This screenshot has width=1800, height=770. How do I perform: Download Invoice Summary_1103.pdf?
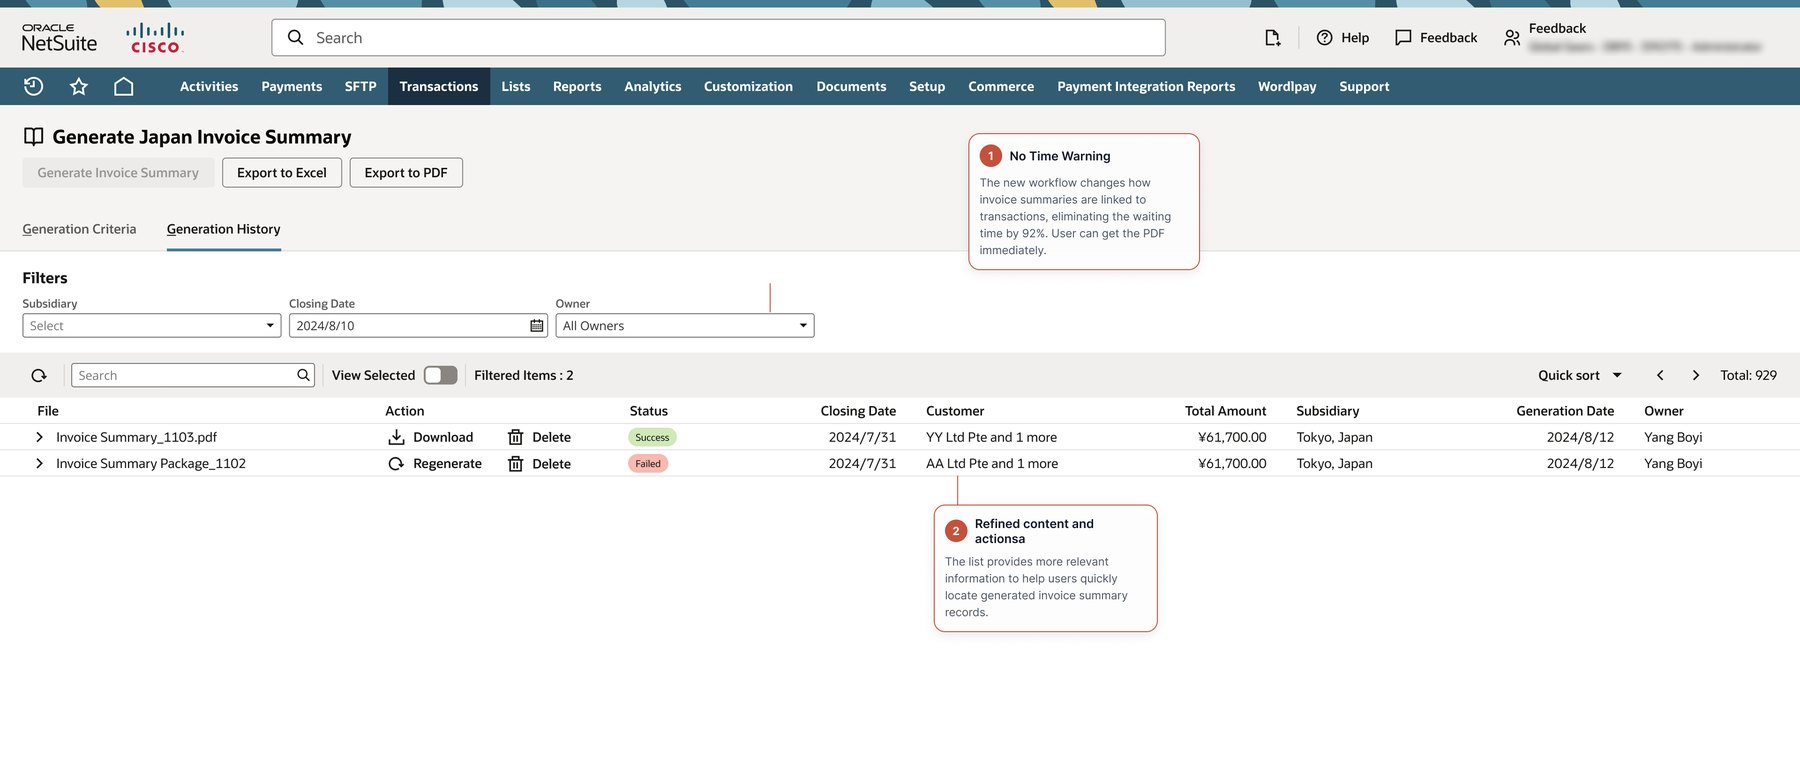[431, 437]
